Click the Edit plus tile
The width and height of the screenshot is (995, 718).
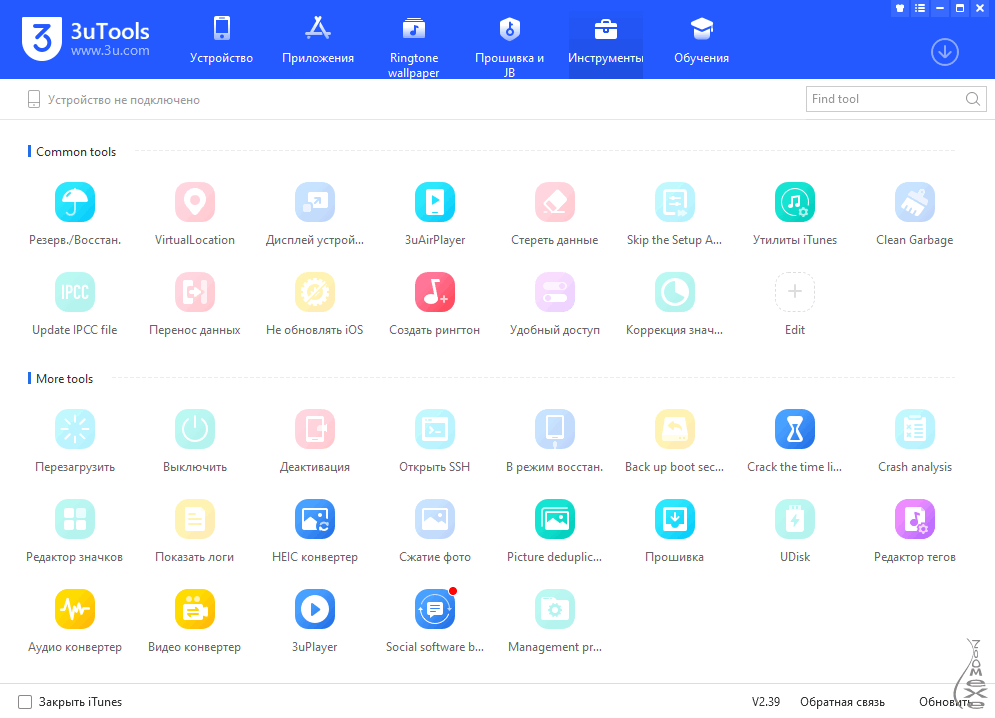[x=794, y=292]
